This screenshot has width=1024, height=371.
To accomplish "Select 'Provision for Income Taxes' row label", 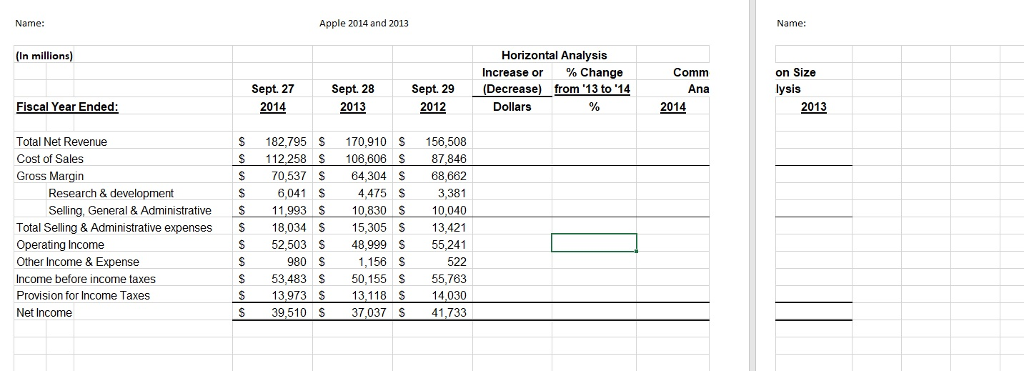I will [82, 296].
